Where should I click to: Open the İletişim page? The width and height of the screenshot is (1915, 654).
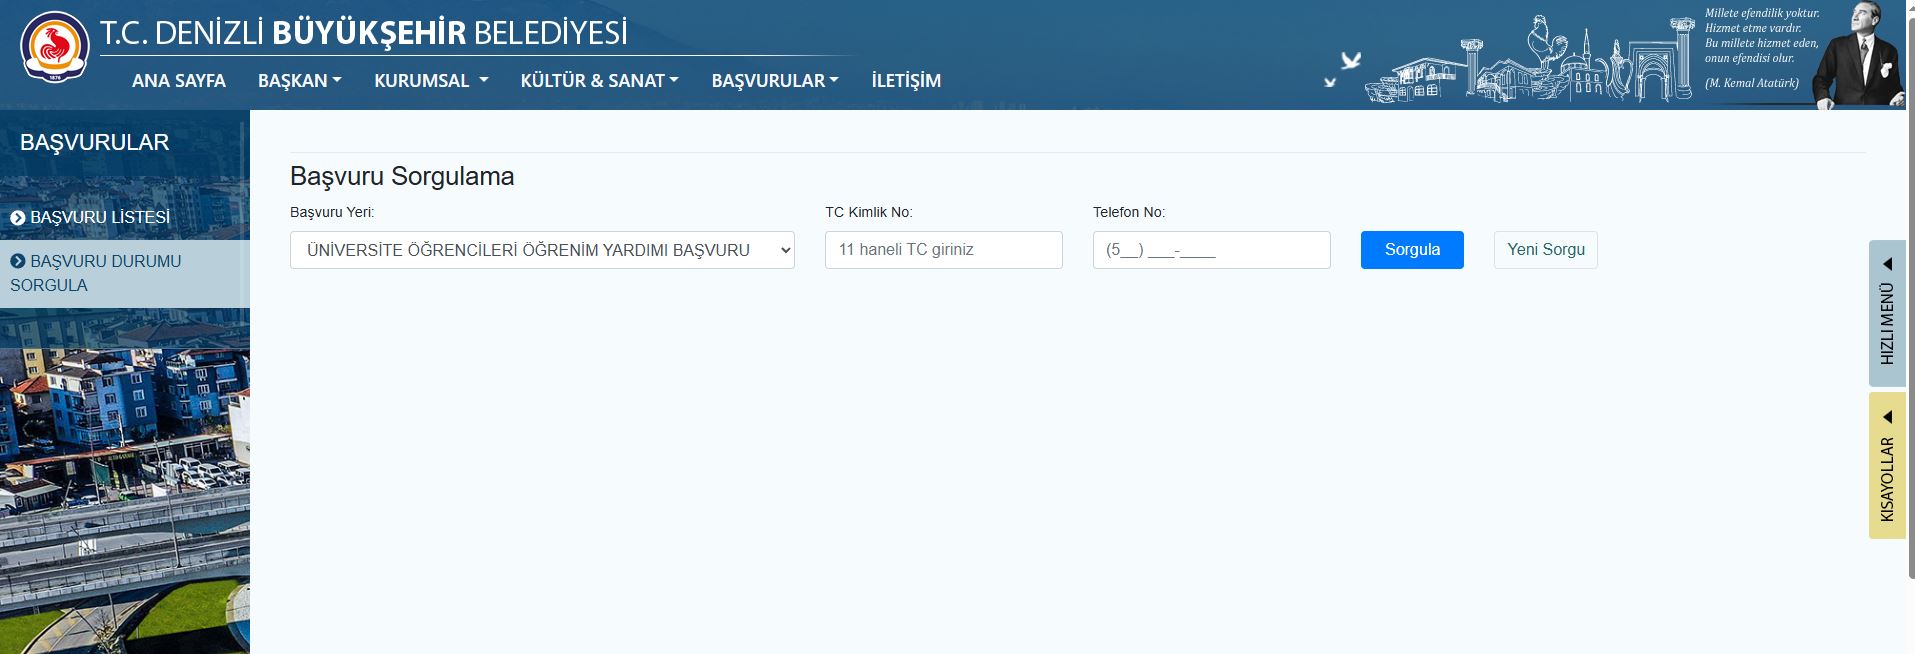[x=906, y=81]
